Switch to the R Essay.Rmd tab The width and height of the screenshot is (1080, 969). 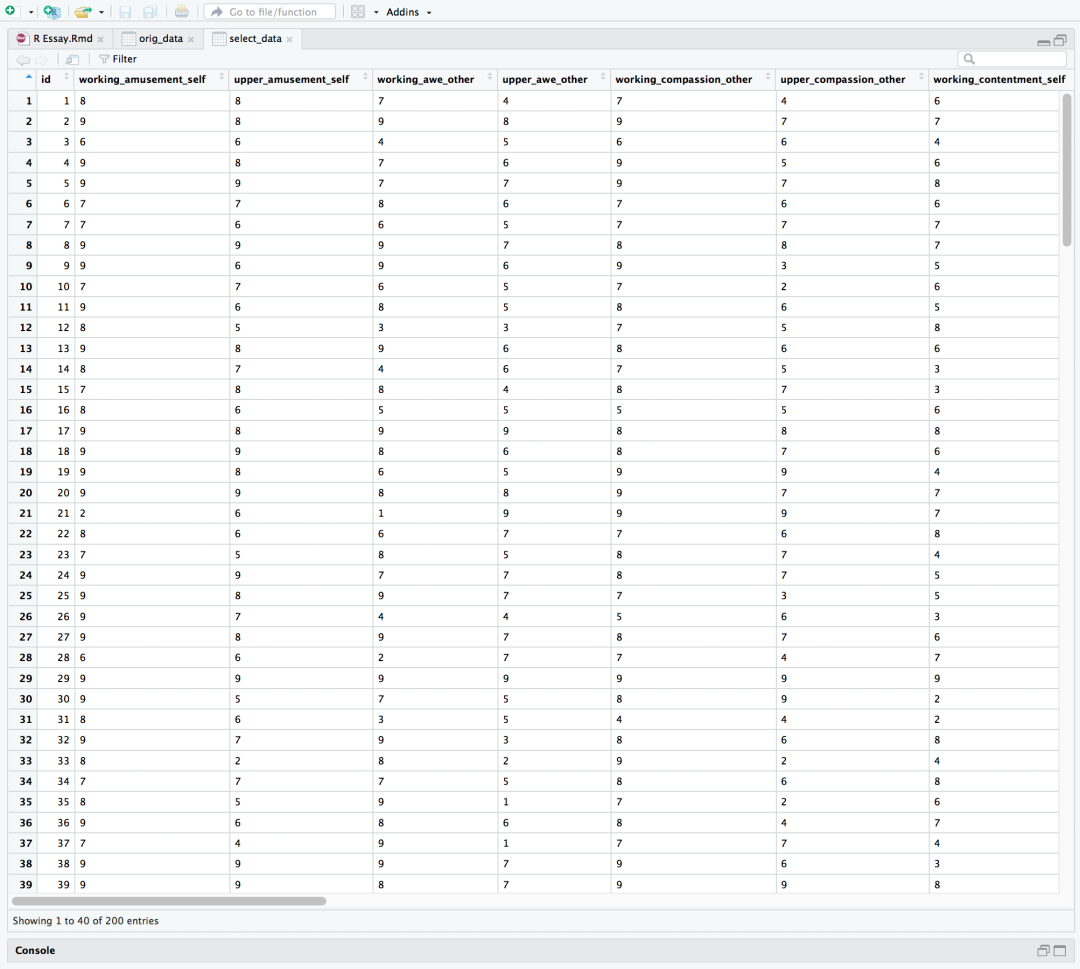tap(62, 39)
